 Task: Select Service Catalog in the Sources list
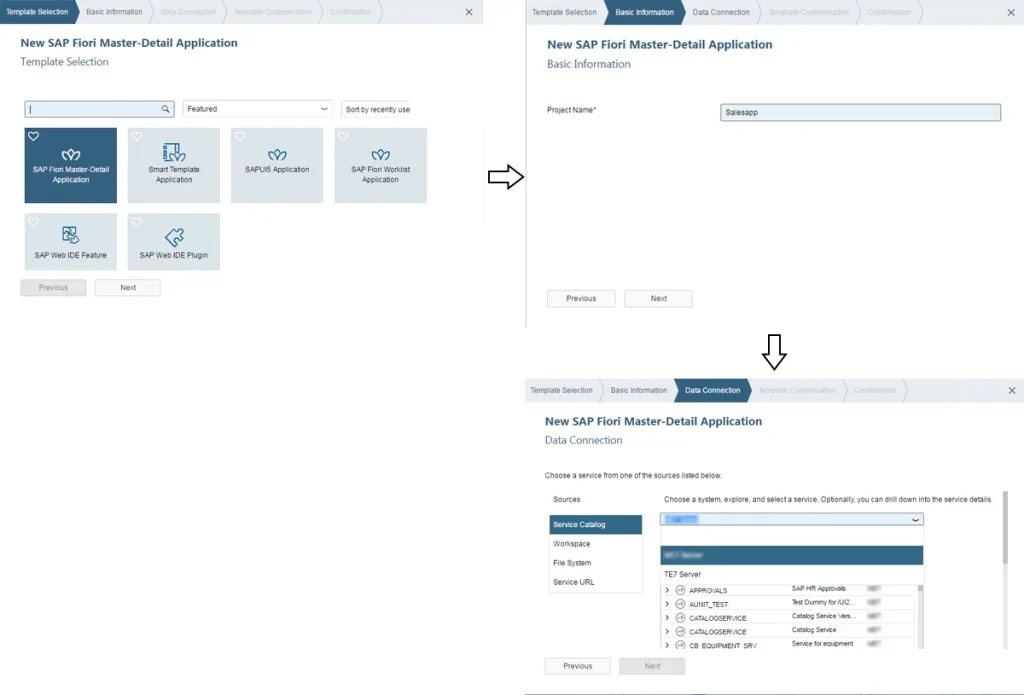(596, 525)
